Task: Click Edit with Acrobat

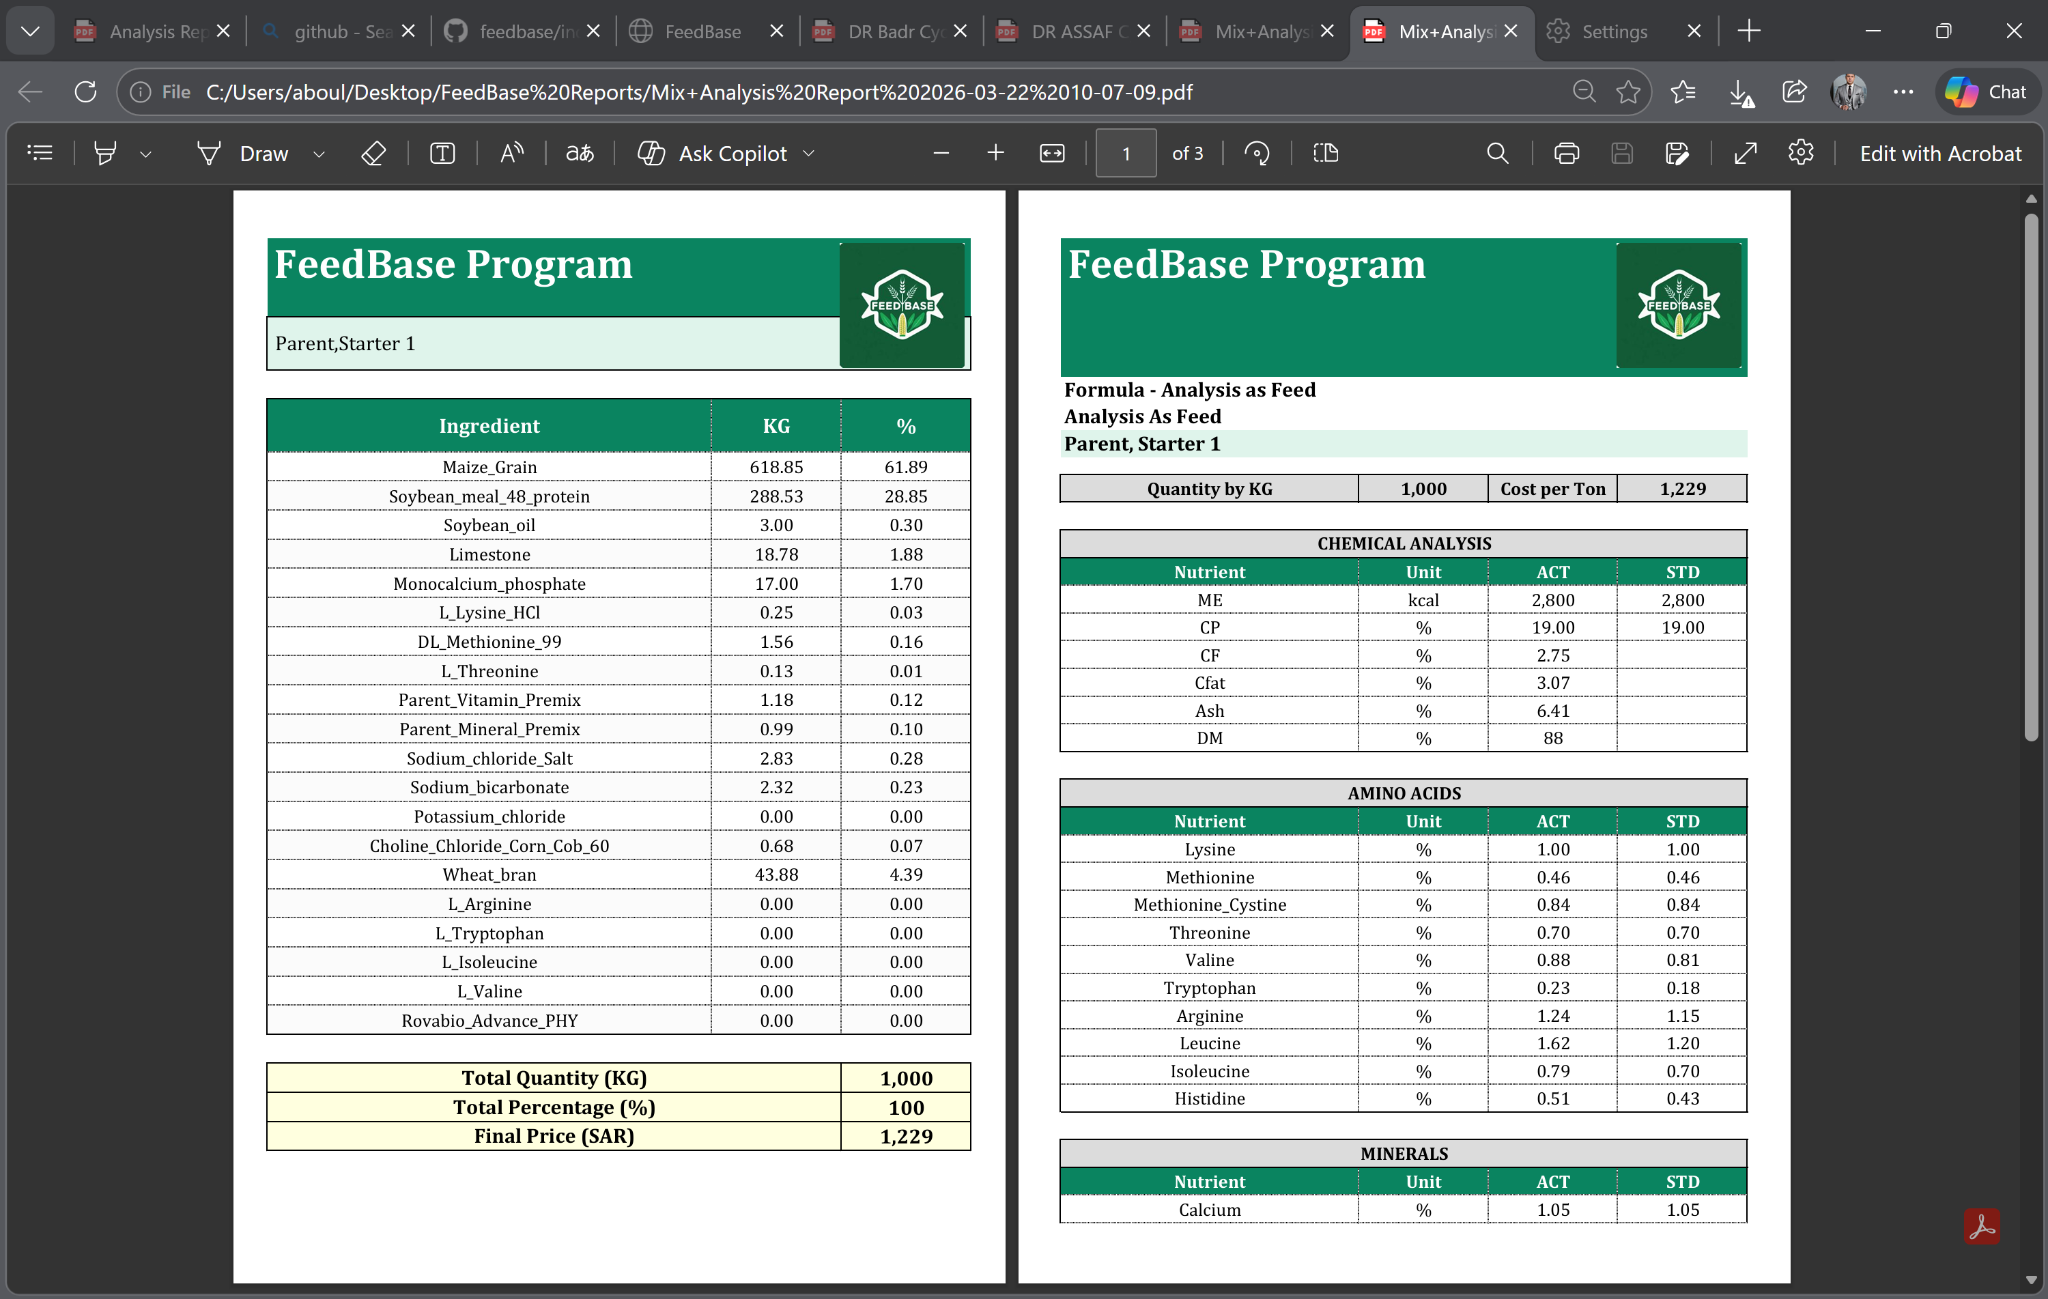Action: (x=1939, y=153)
